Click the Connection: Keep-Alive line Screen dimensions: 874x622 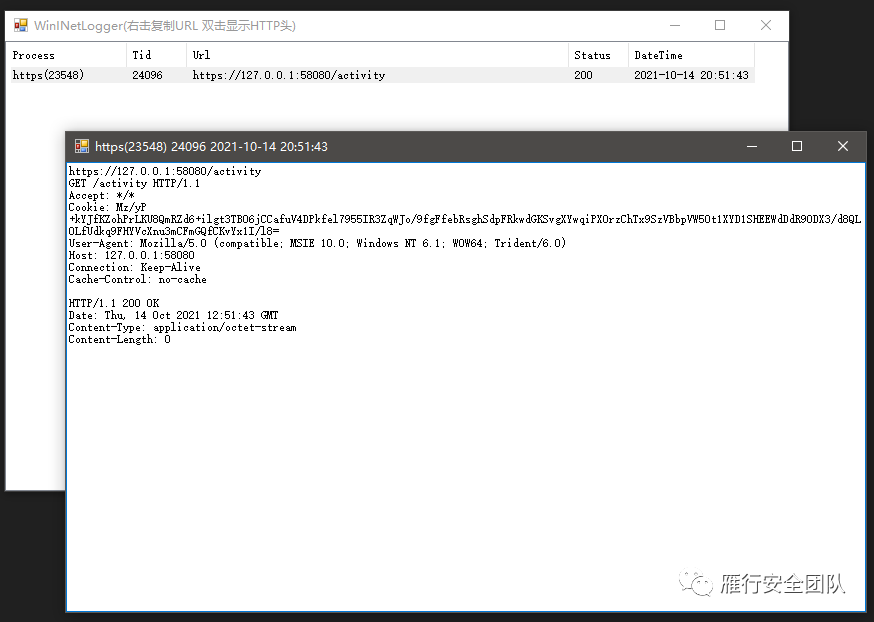tap(134, 268)
